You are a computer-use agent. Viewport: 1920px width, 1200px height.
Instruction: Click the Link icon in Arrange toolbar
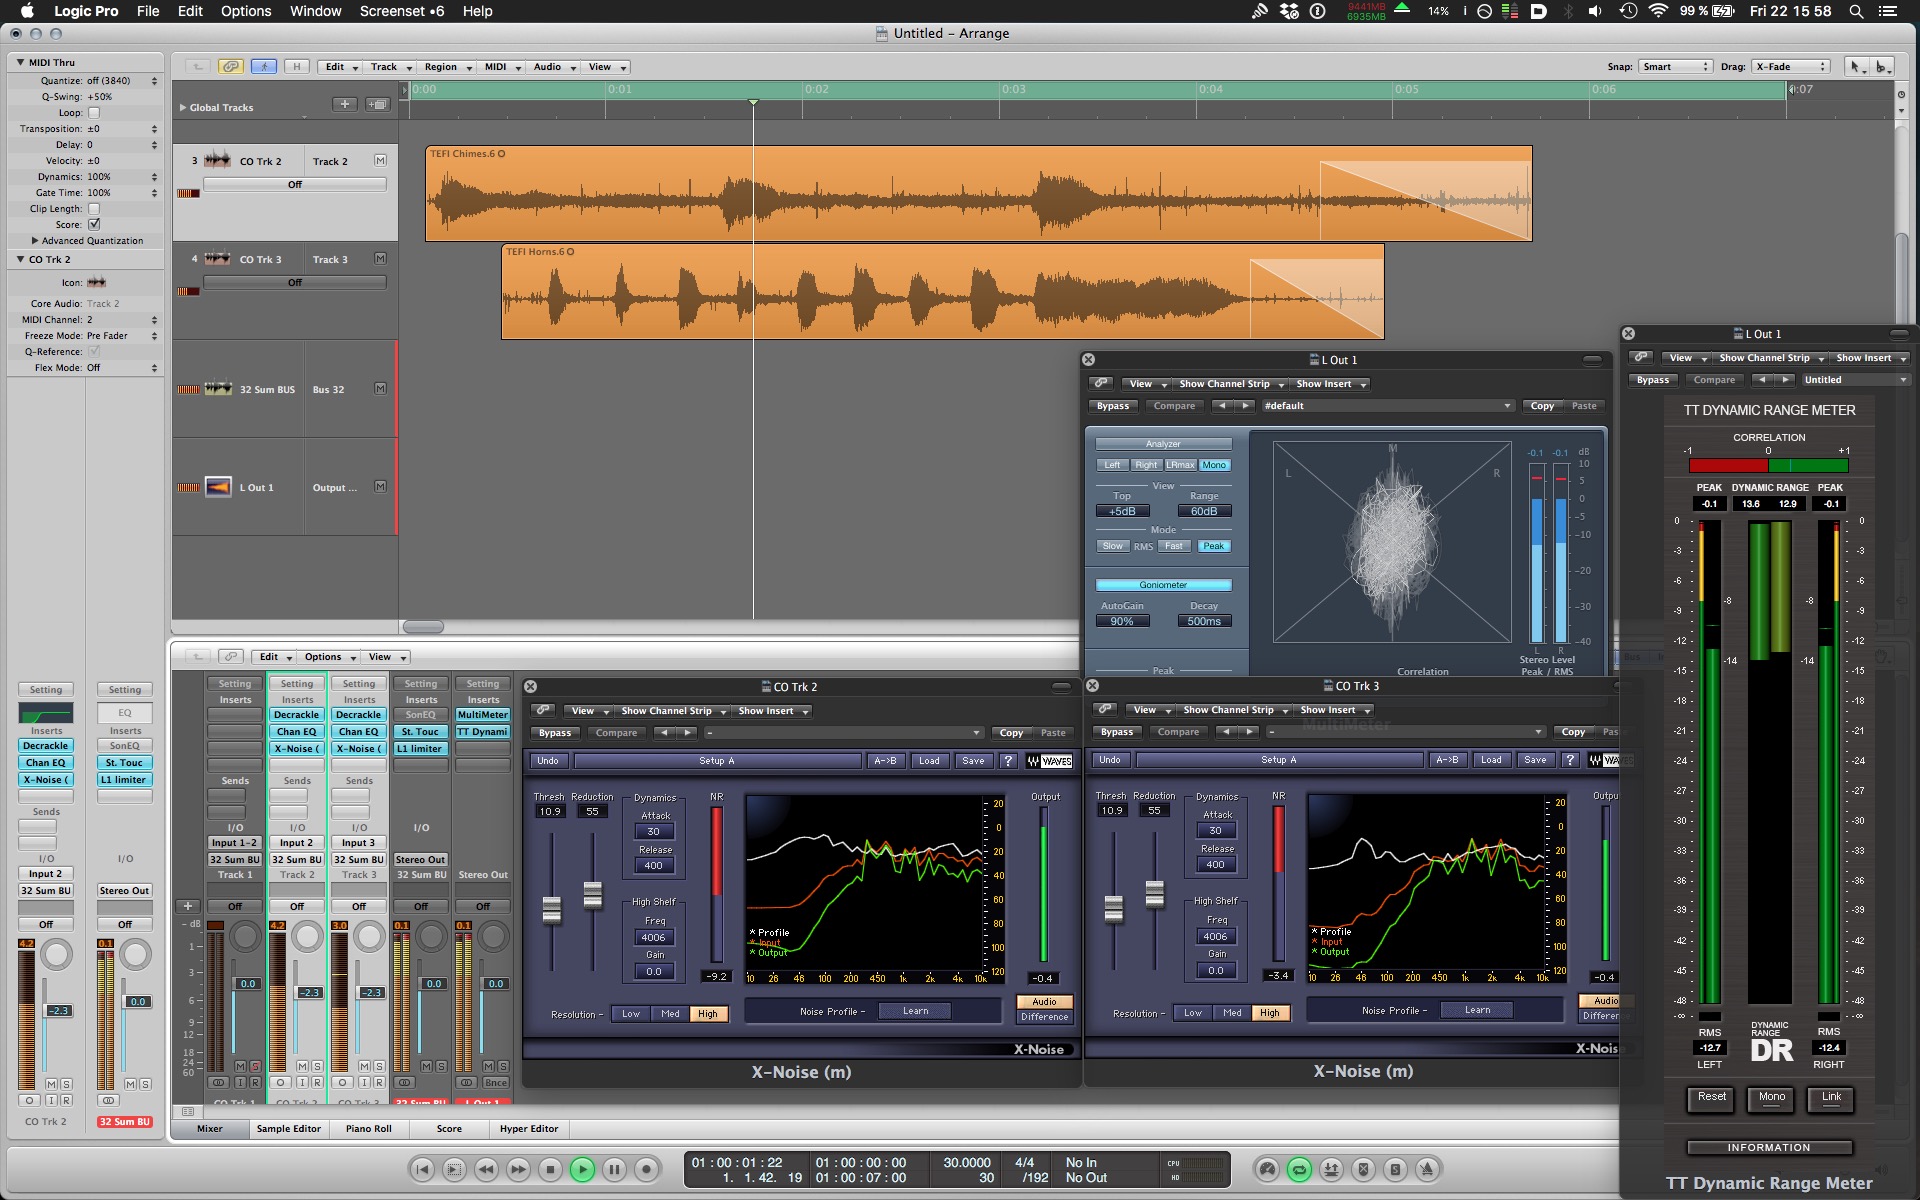(231, 67)
